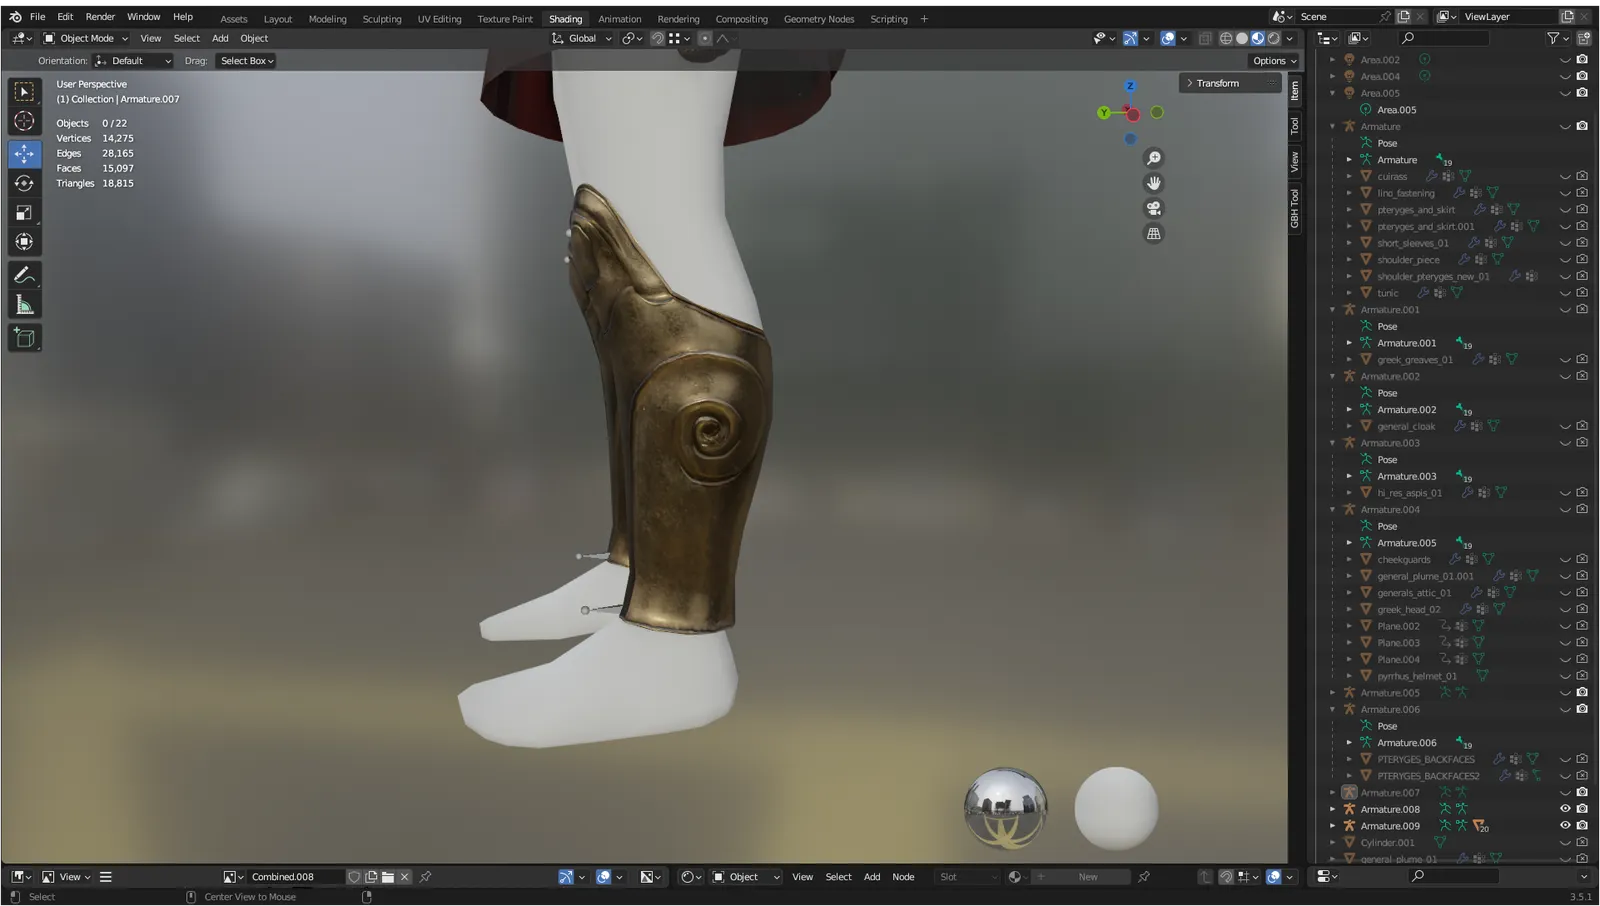Viewport: 1600px width, 906px height.
Task: Toggle viewport overlays
Action: (x=1168, y=38)
